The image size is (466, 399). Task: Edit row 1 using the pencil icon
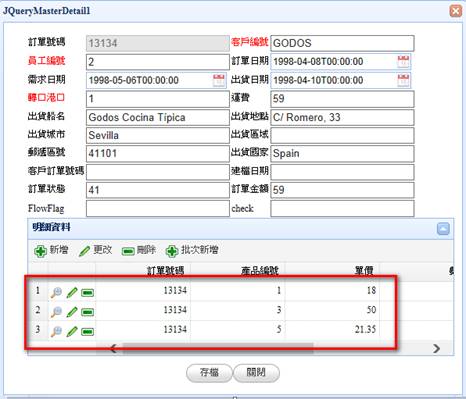tap(72, 292)
